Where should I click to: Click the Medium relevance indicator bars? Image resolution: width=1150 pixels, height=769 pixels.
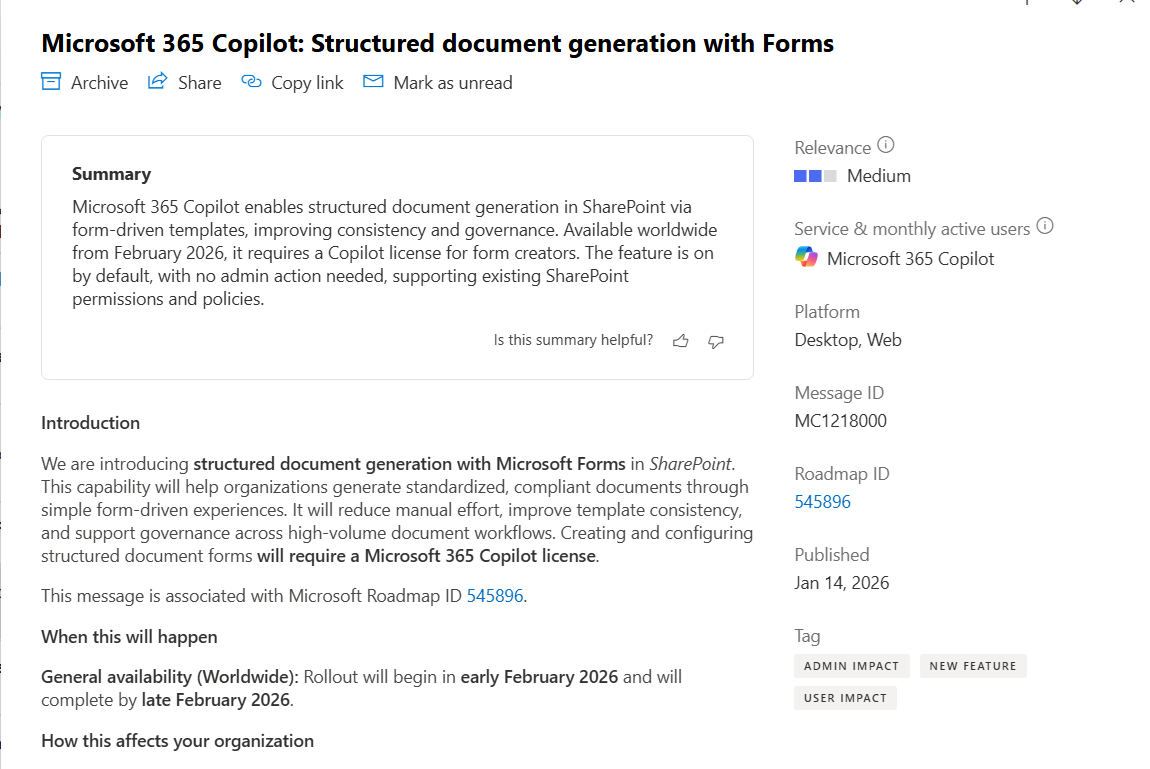(x=815, y=176)
